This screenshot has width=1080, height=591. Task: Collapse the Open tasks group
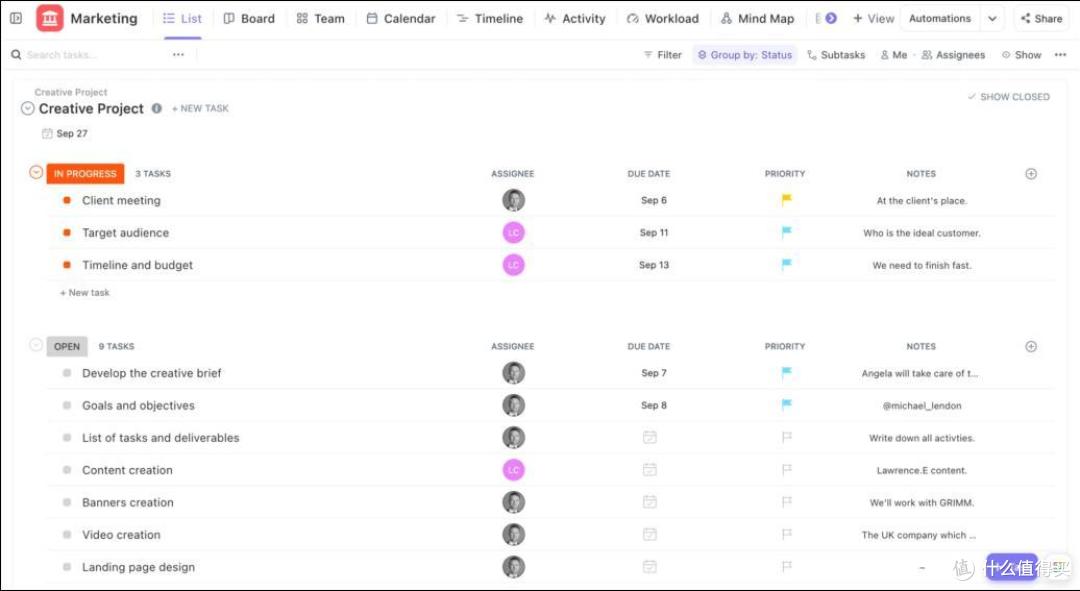click(37, 344)
